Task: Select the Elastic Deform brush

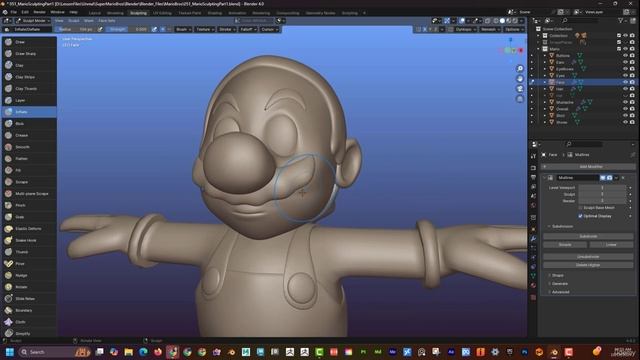Action: 29,229
